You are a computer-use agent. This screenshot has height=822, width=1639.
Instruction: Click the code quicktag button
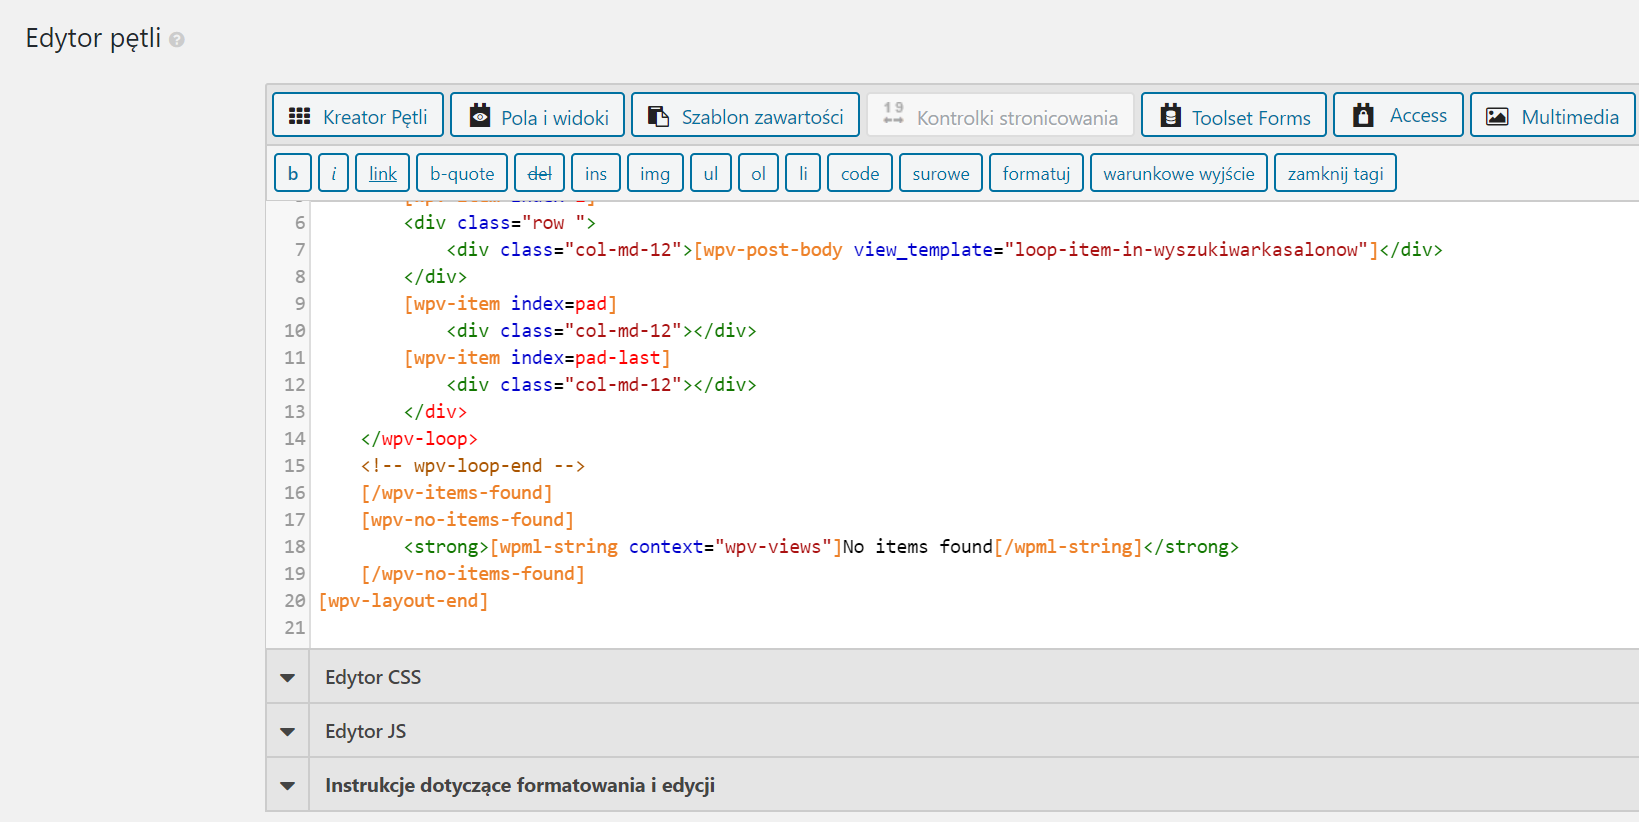pyautogui.click(x=860, y=173)
